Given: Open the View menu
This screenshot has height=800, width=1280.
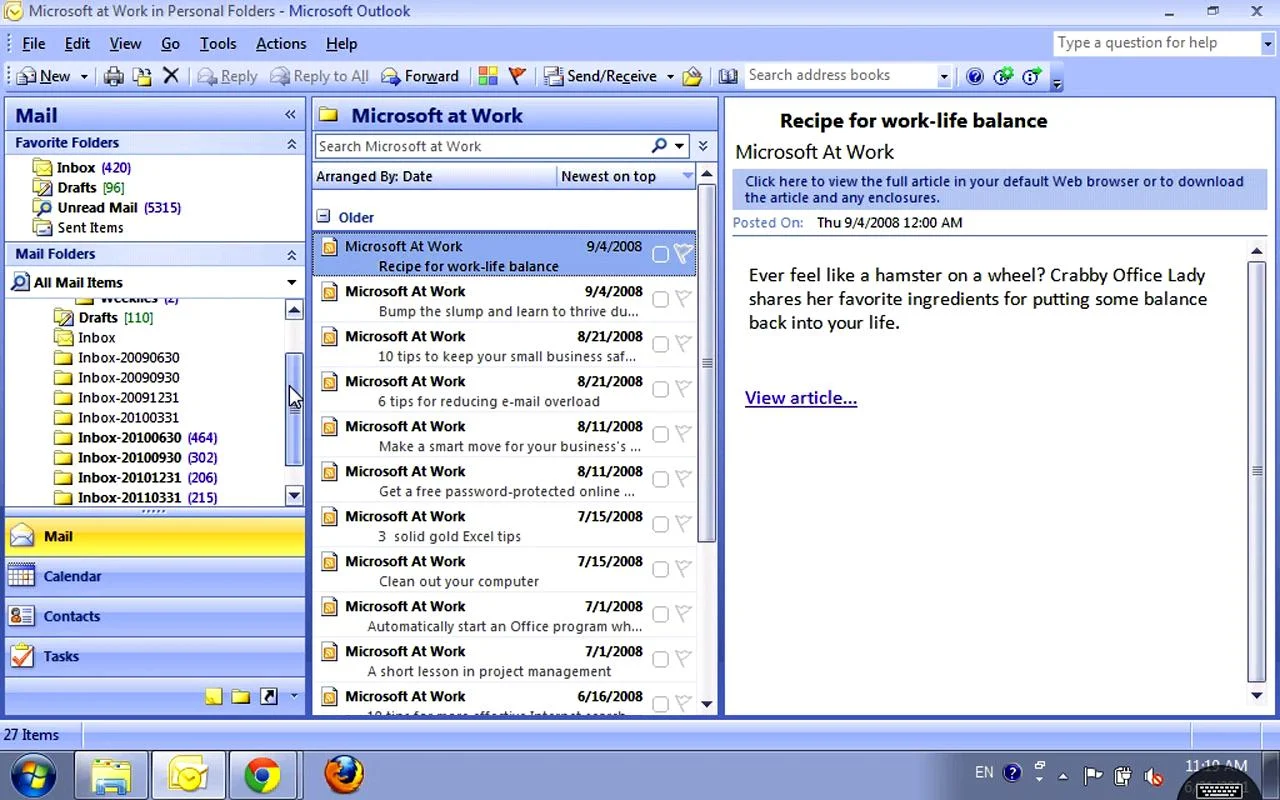Looking at the screenshot, I should point(125,44).
